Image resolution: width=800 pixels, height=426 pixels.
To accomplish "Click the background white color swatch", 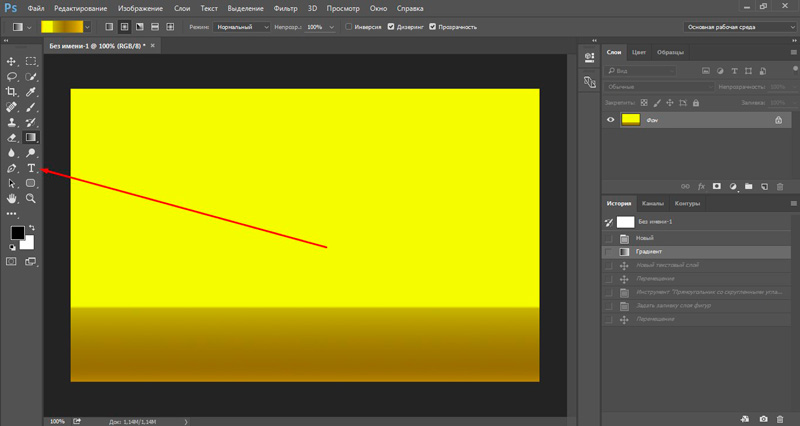I will point(29,245).
